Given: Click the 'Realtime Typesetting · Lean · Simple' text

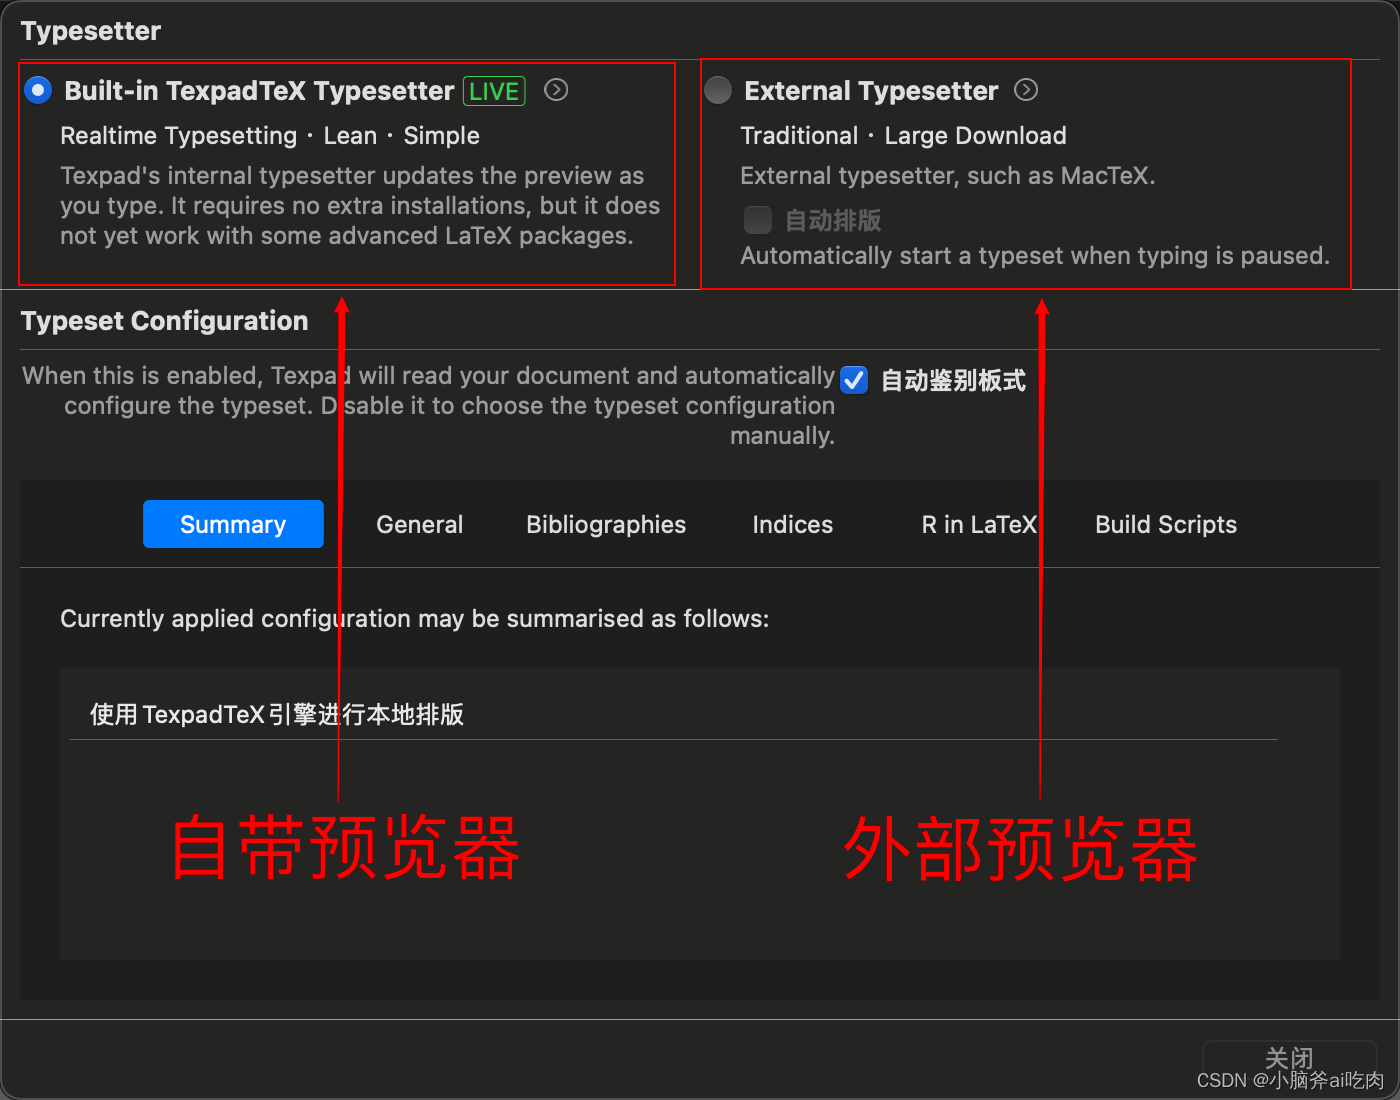Looking at the screenshot, I should pos(270,135).
